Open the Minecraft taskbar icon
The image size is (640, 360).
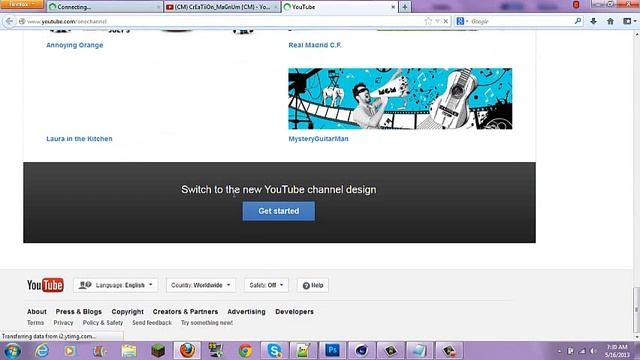click(x=158, y=351)
